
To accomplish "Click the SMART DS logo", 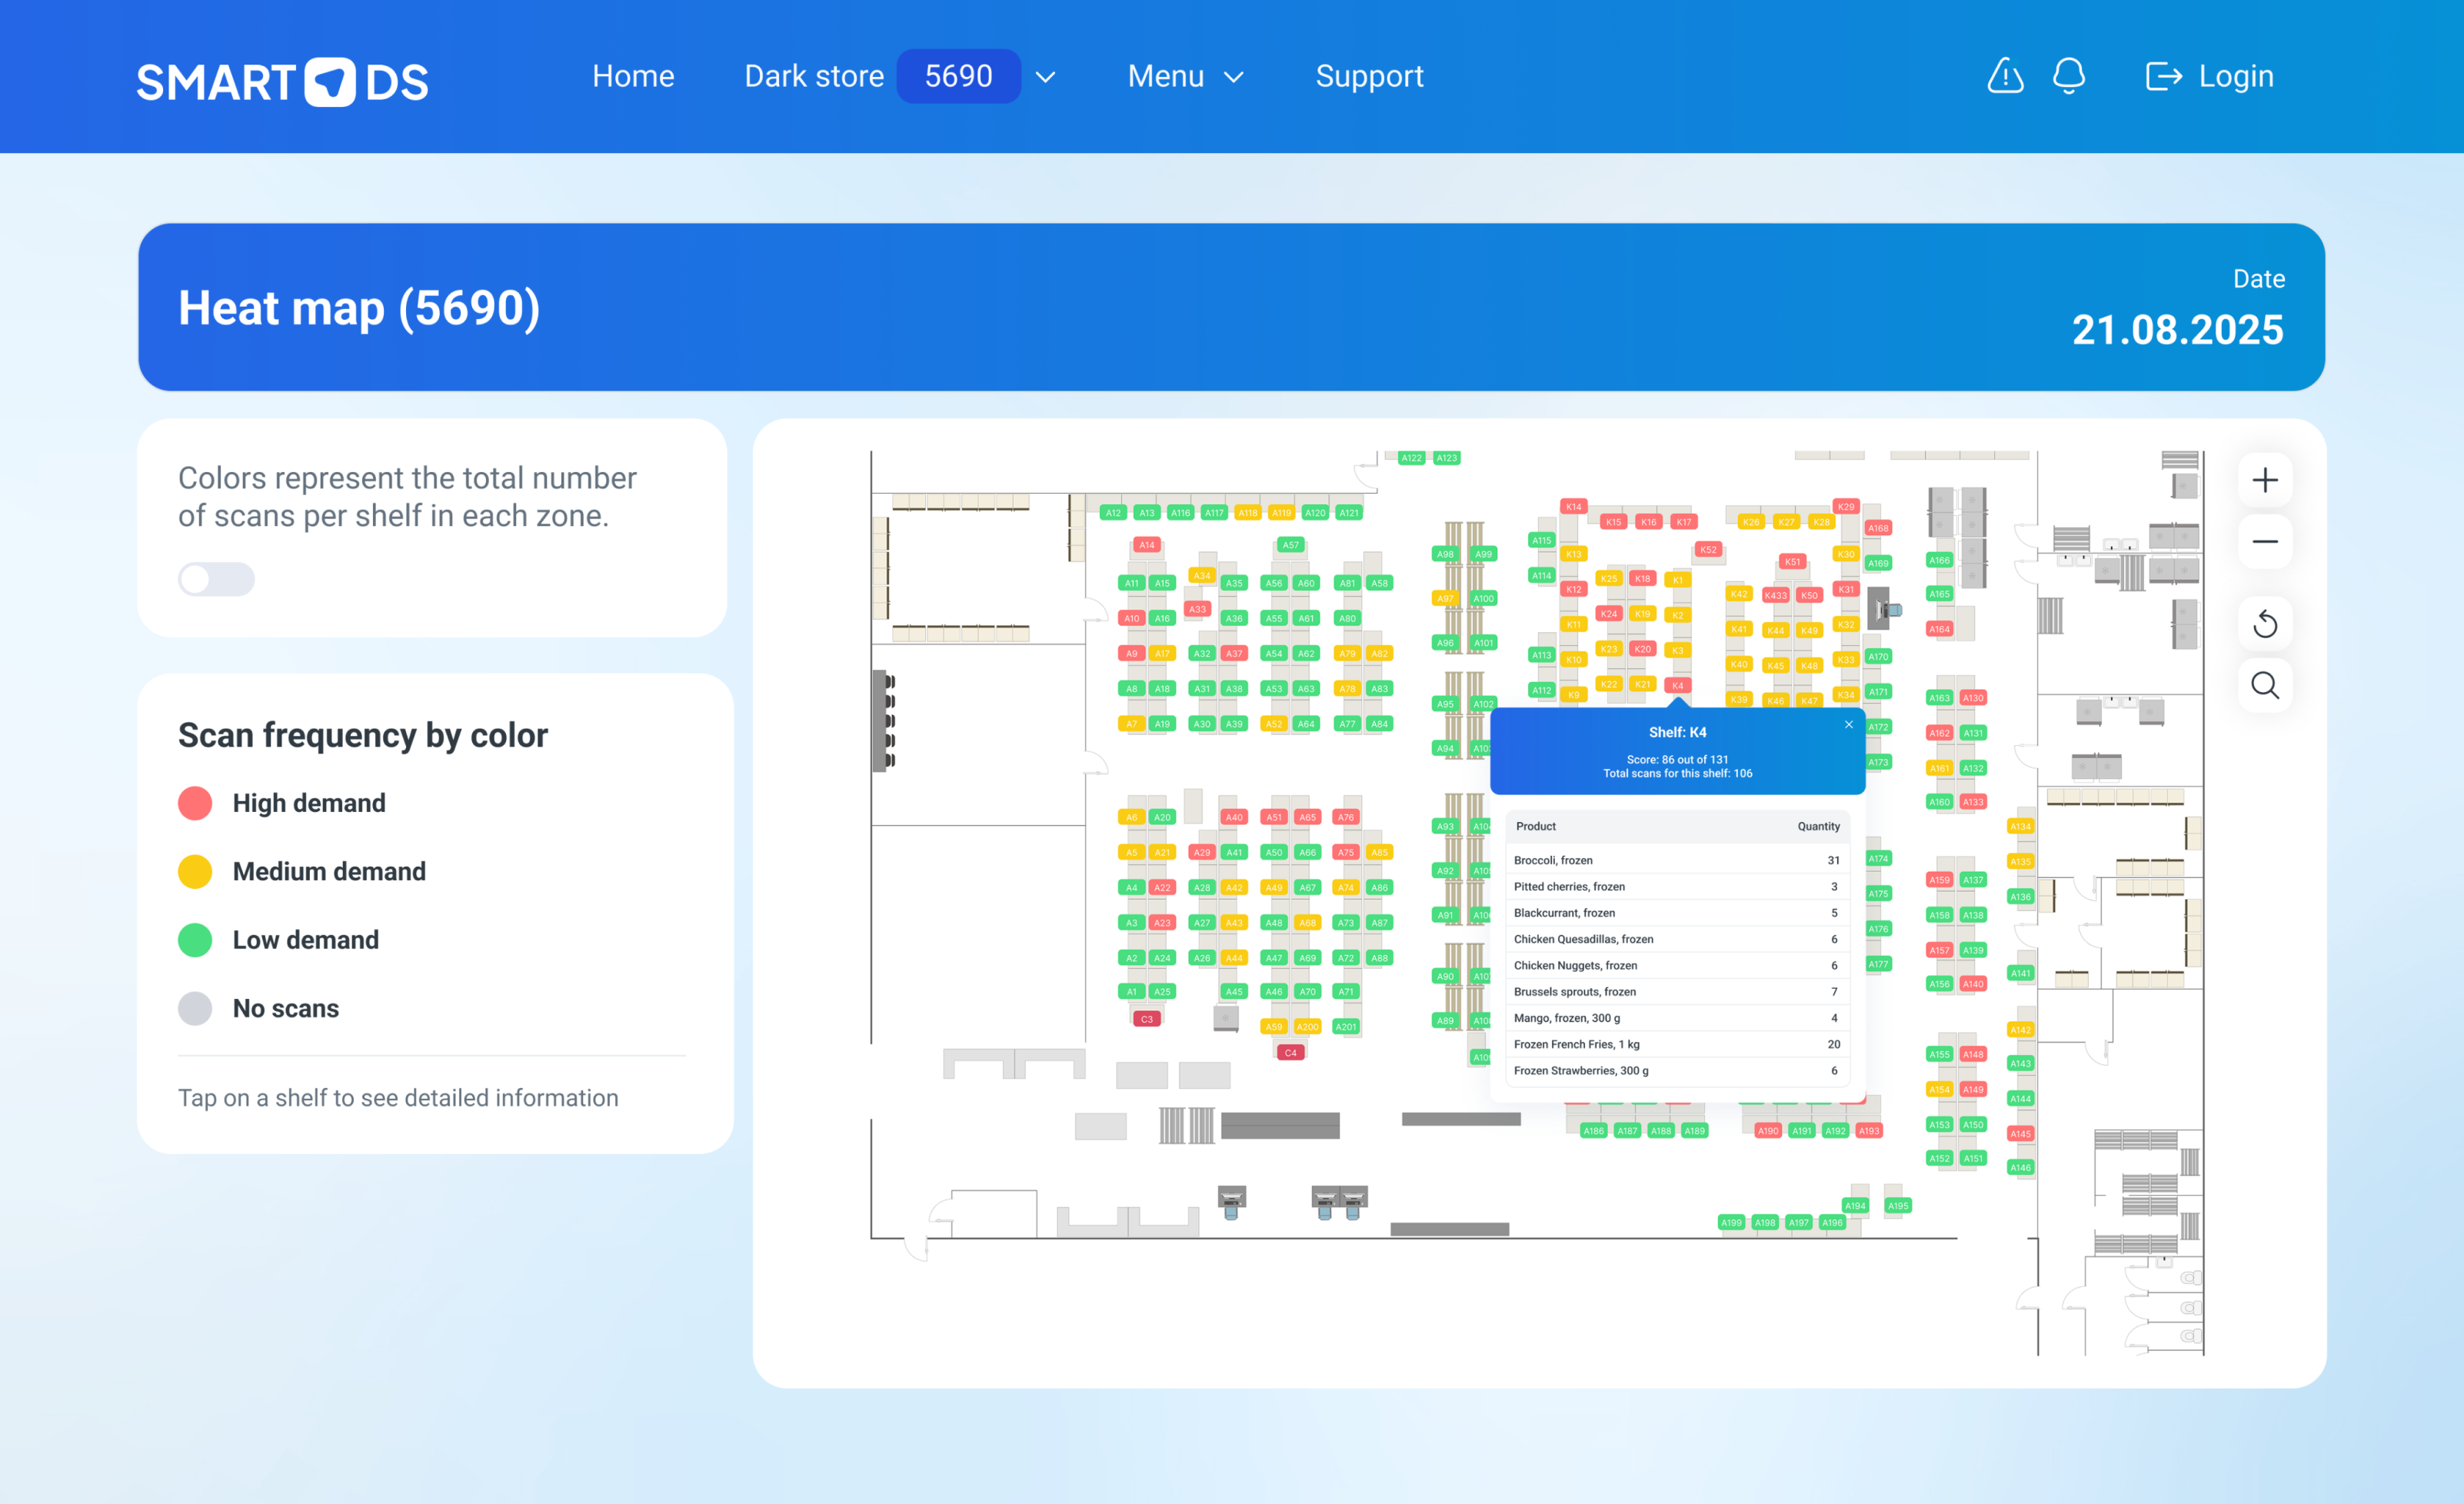I will [282, 81].
